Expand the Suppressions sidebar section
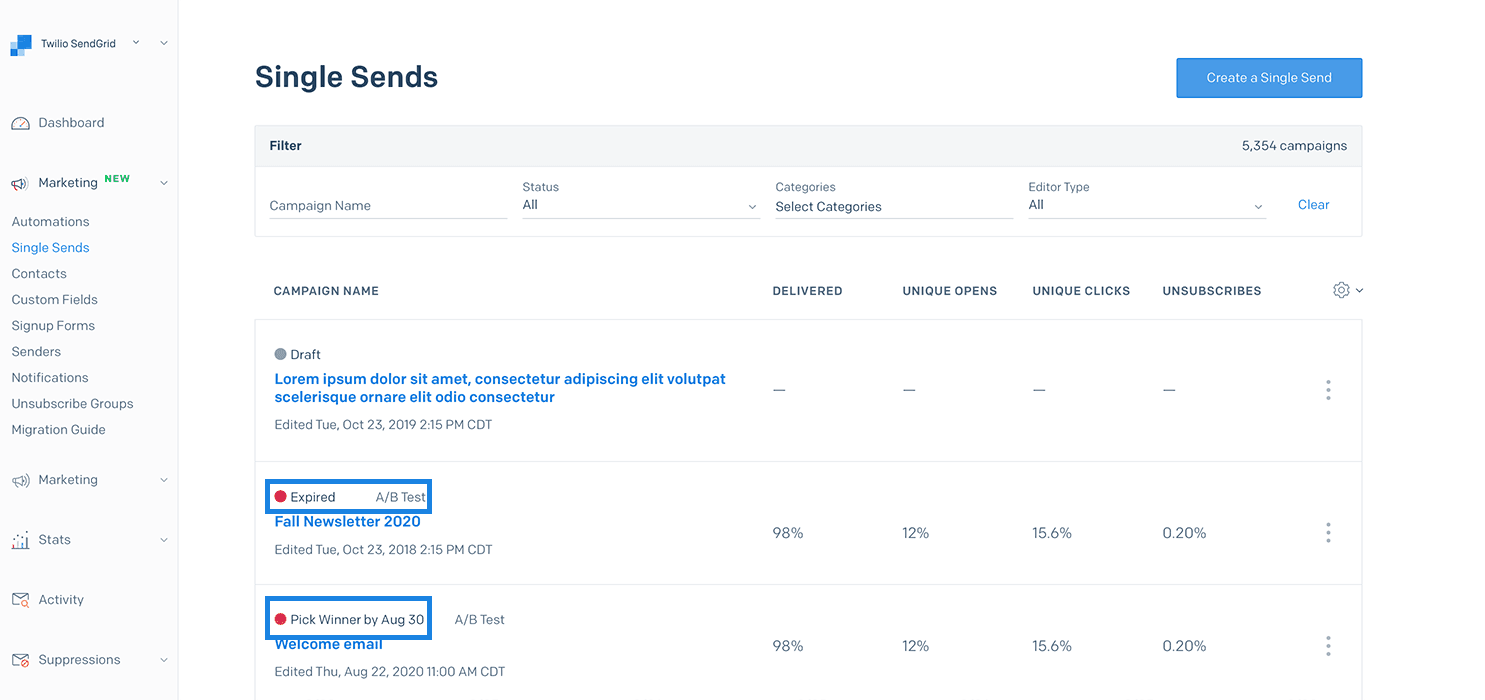Screen dimensions: 1485x700 (163, 659)
